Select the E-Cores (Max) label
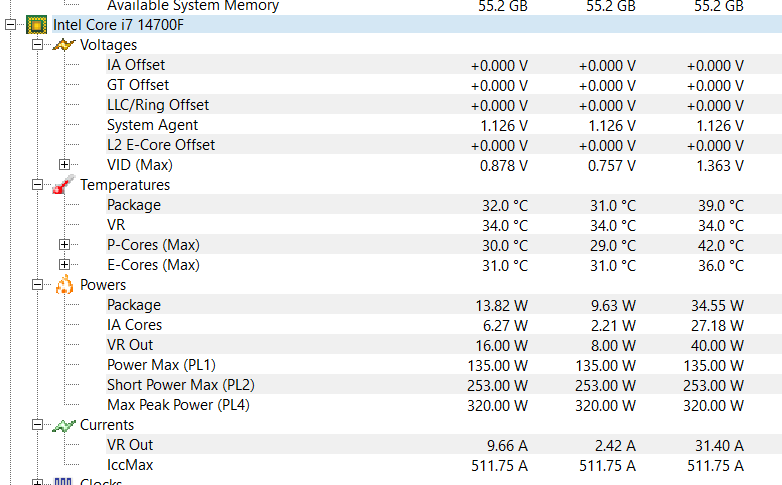This screenshot has height=485, width=782. click(153, 265)
